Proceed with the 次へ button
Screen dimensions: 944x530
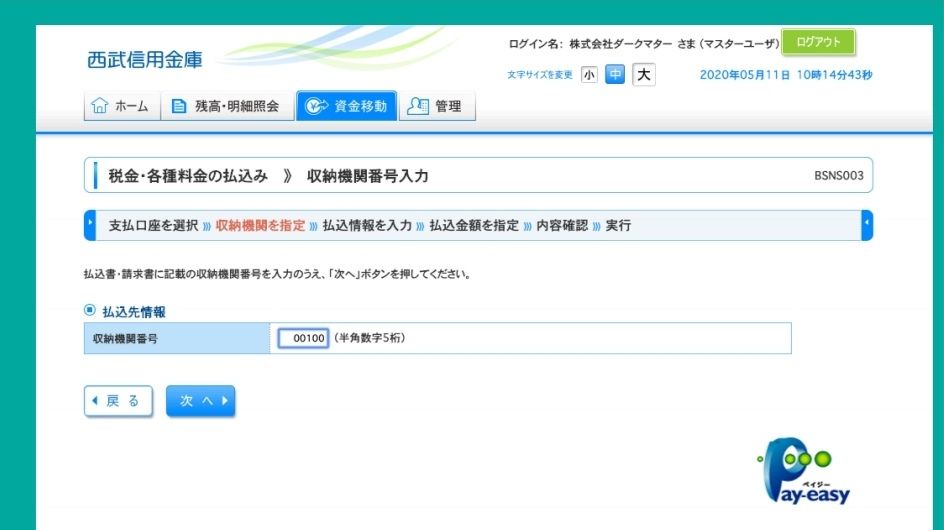tap(200, 401)
